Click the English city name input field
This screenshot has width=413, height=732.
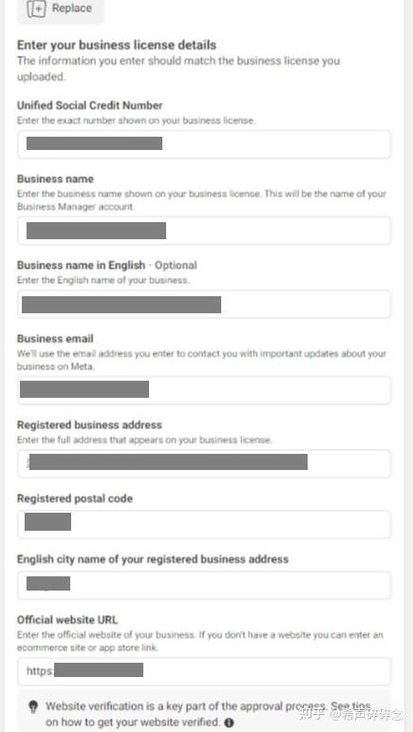click(x=204, y=585)
